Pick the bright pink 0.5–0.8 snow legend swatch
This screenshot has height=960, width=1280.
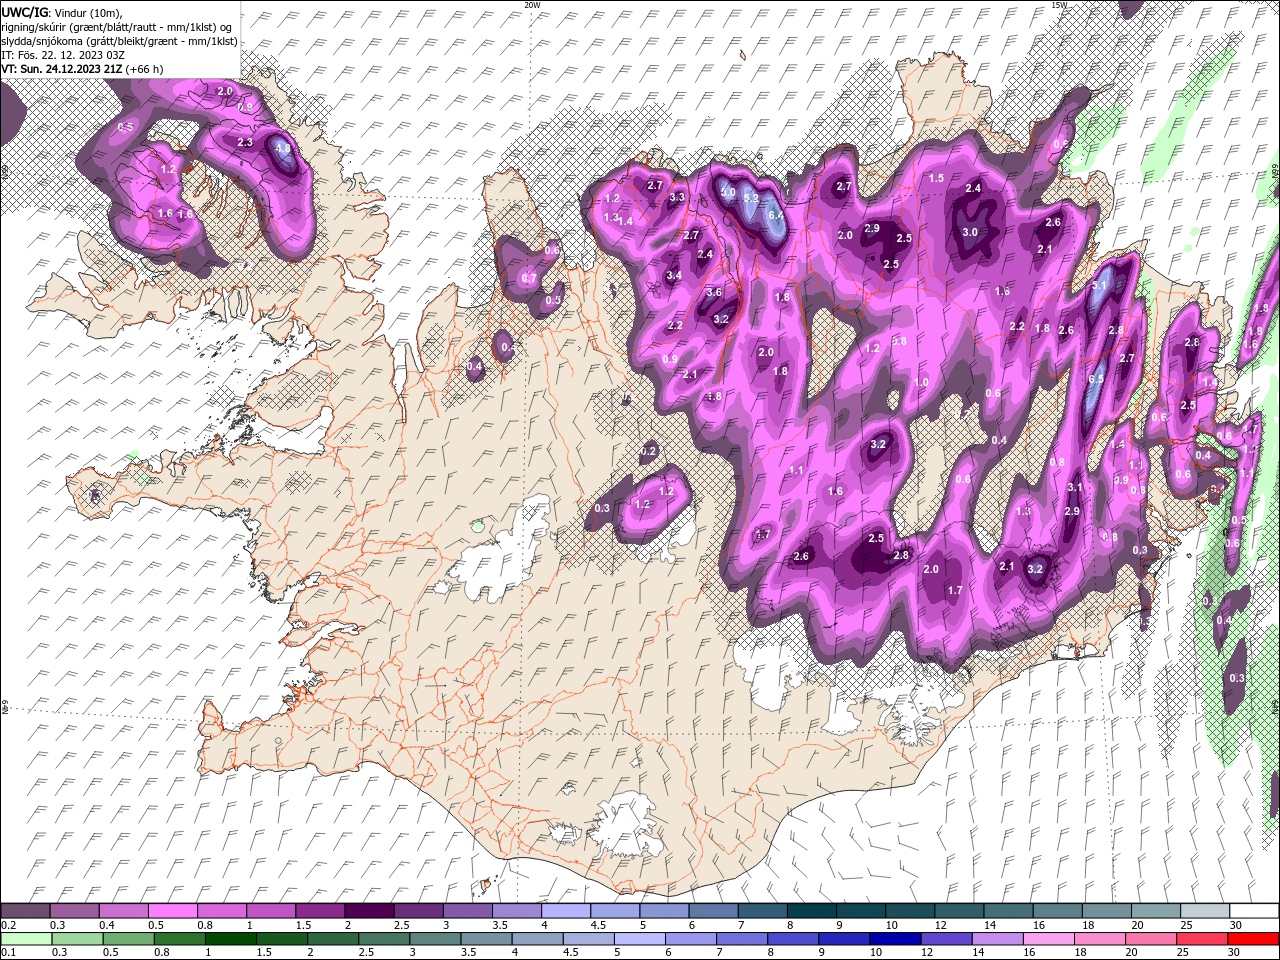[x=172, y=911]
